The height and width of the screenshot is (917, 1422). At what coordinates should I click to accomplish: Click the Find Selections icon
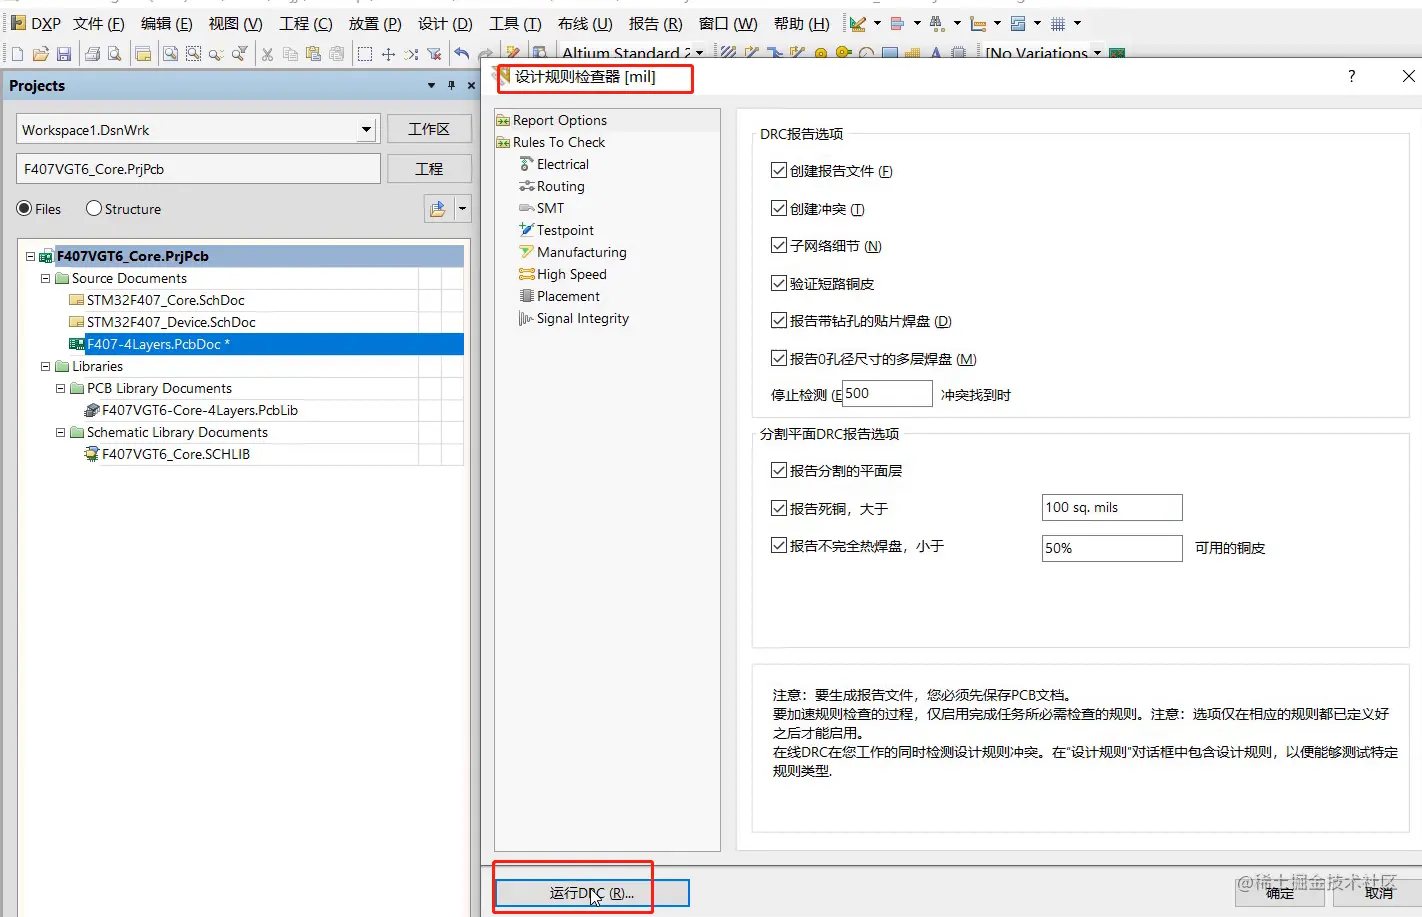coord(937,23)
